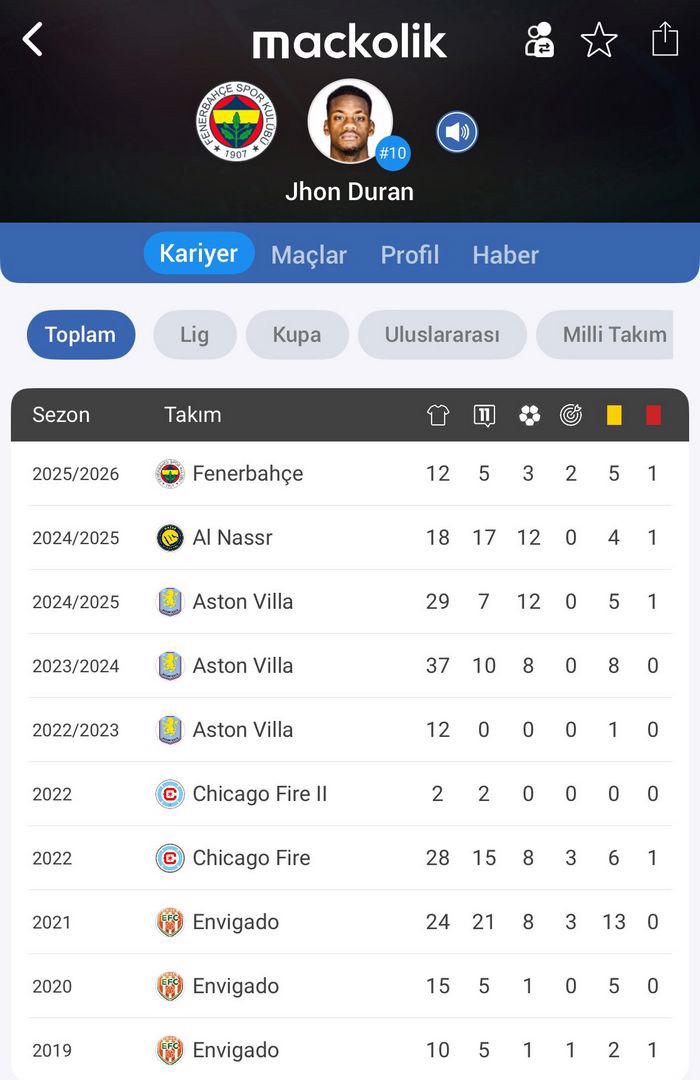Switch to the Maçlar tab

pyautogui.click(x=309, y=255)
